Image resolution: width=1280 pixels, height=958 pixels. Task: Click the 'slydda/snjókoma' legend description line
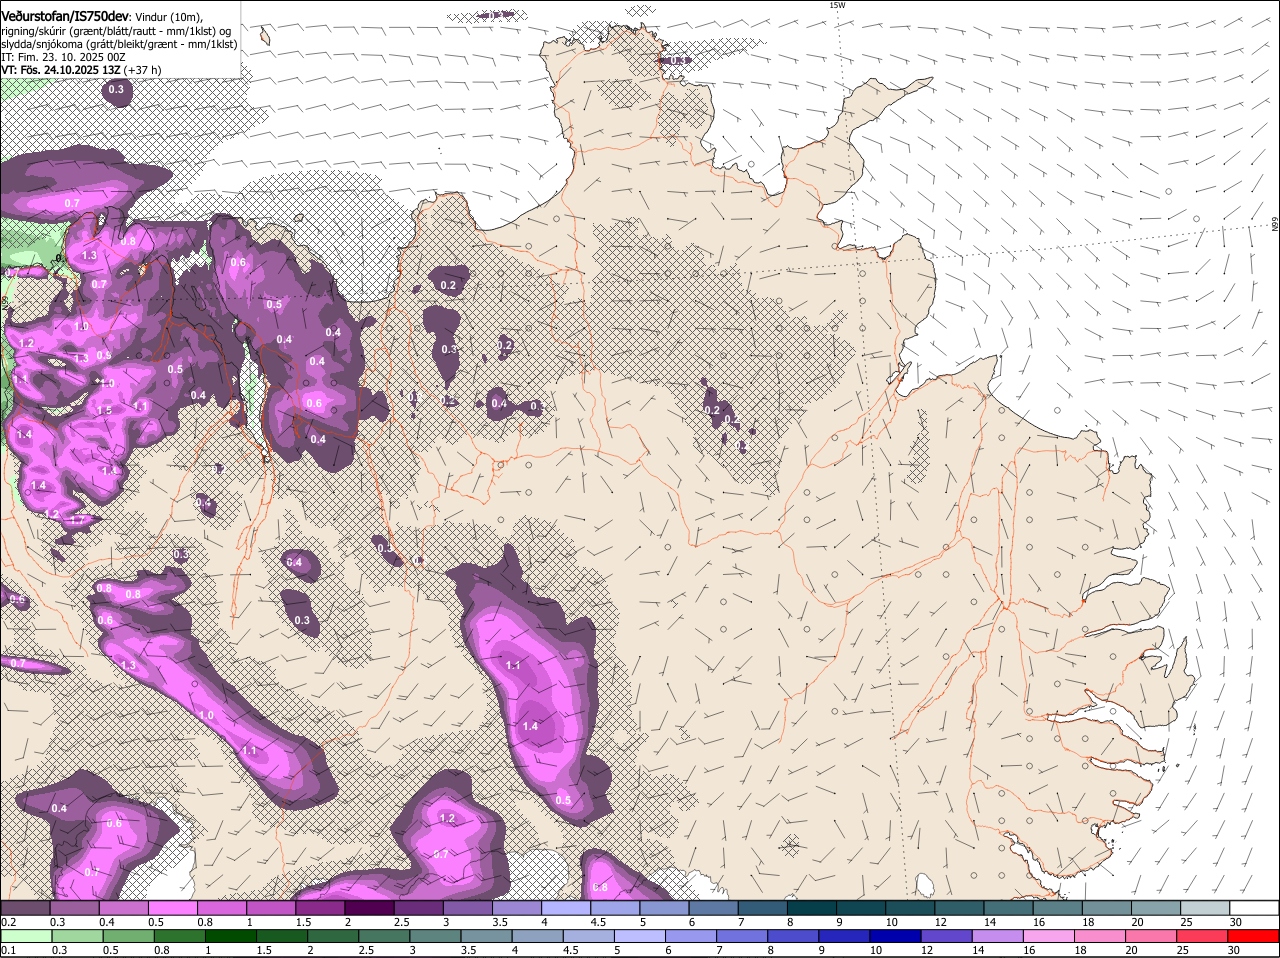pos(119,44)
